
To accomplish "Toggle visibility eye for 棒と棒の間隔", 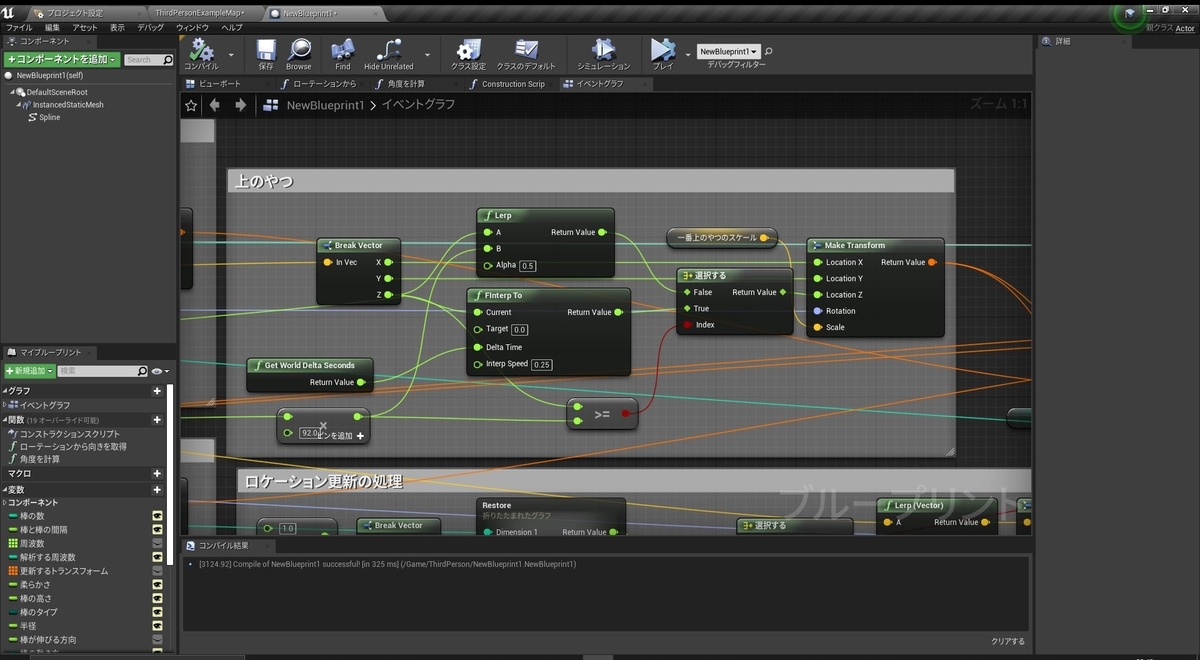I will (x=157, y=530).
